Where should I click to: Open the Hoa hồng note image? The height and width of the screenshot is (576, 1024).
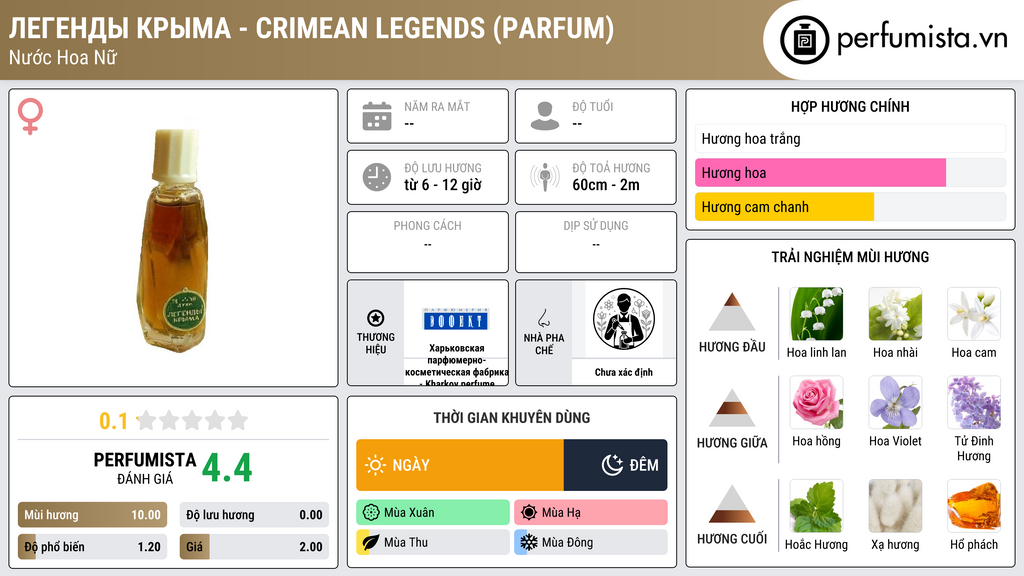click(816, 402)
